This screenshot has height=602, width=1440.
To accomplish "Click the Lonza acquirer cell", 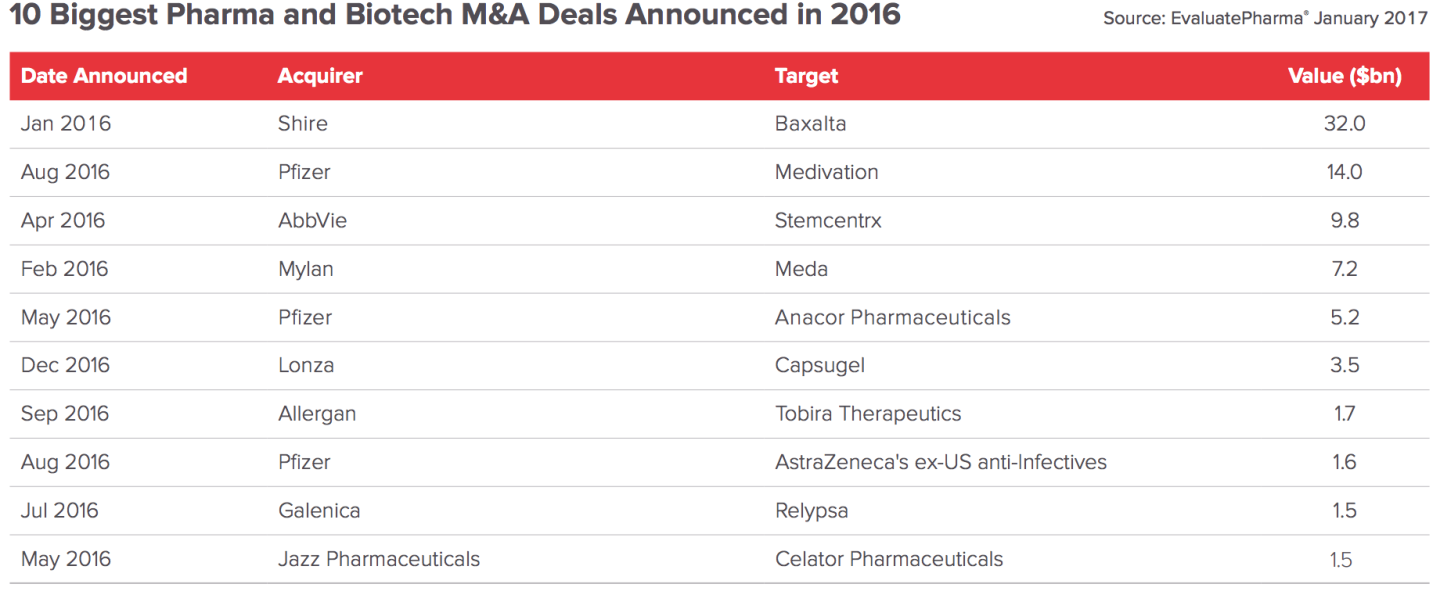I will (x=306, y=365).
